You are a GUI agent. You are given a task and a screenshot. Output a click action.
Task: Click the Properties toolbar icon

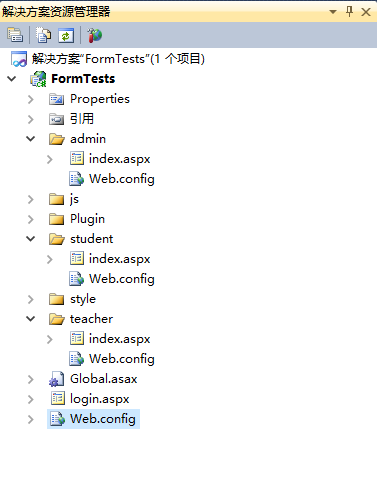click(x=15, y=35)
